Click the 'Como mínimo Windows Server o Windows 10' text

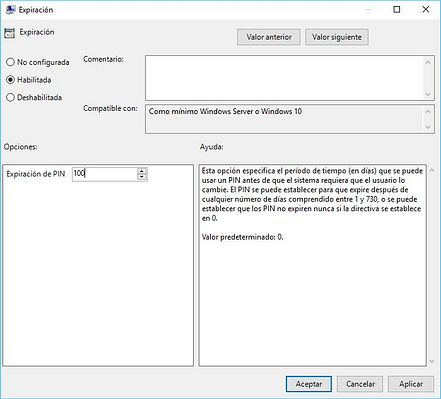(225, 111)
